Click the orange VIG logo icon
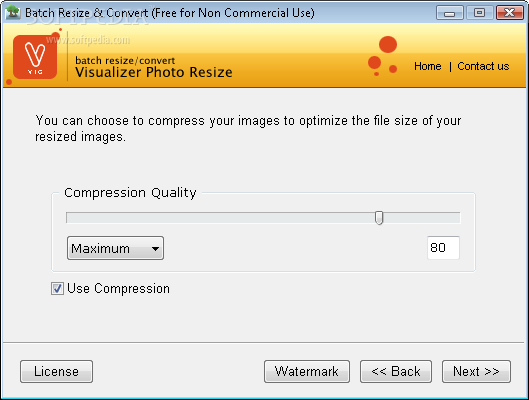The image size is (529, 400). (x=35, y=57)
